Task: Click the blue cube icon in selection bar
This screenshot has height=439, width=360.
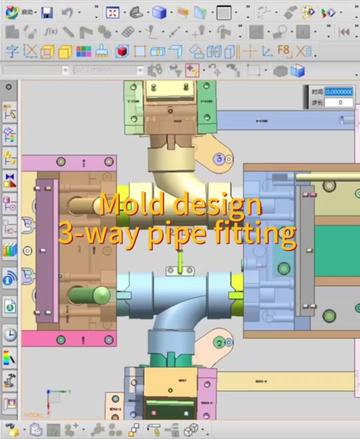Action: (298, 70)
